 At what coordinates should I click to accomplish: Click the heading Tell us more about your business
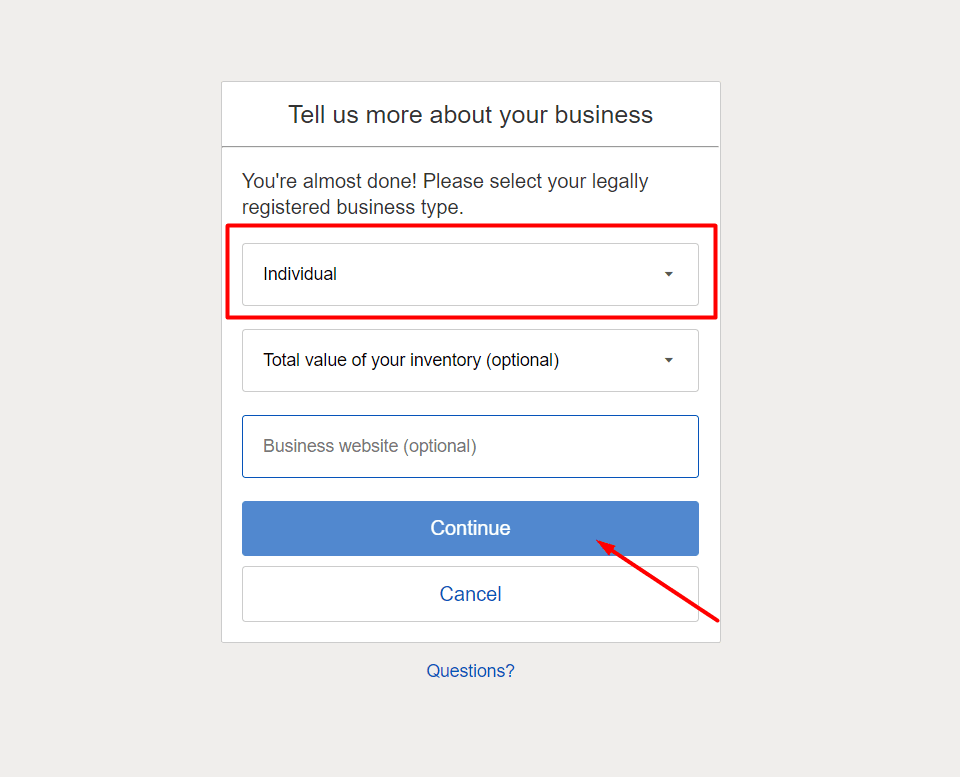(x=470, y=114)
